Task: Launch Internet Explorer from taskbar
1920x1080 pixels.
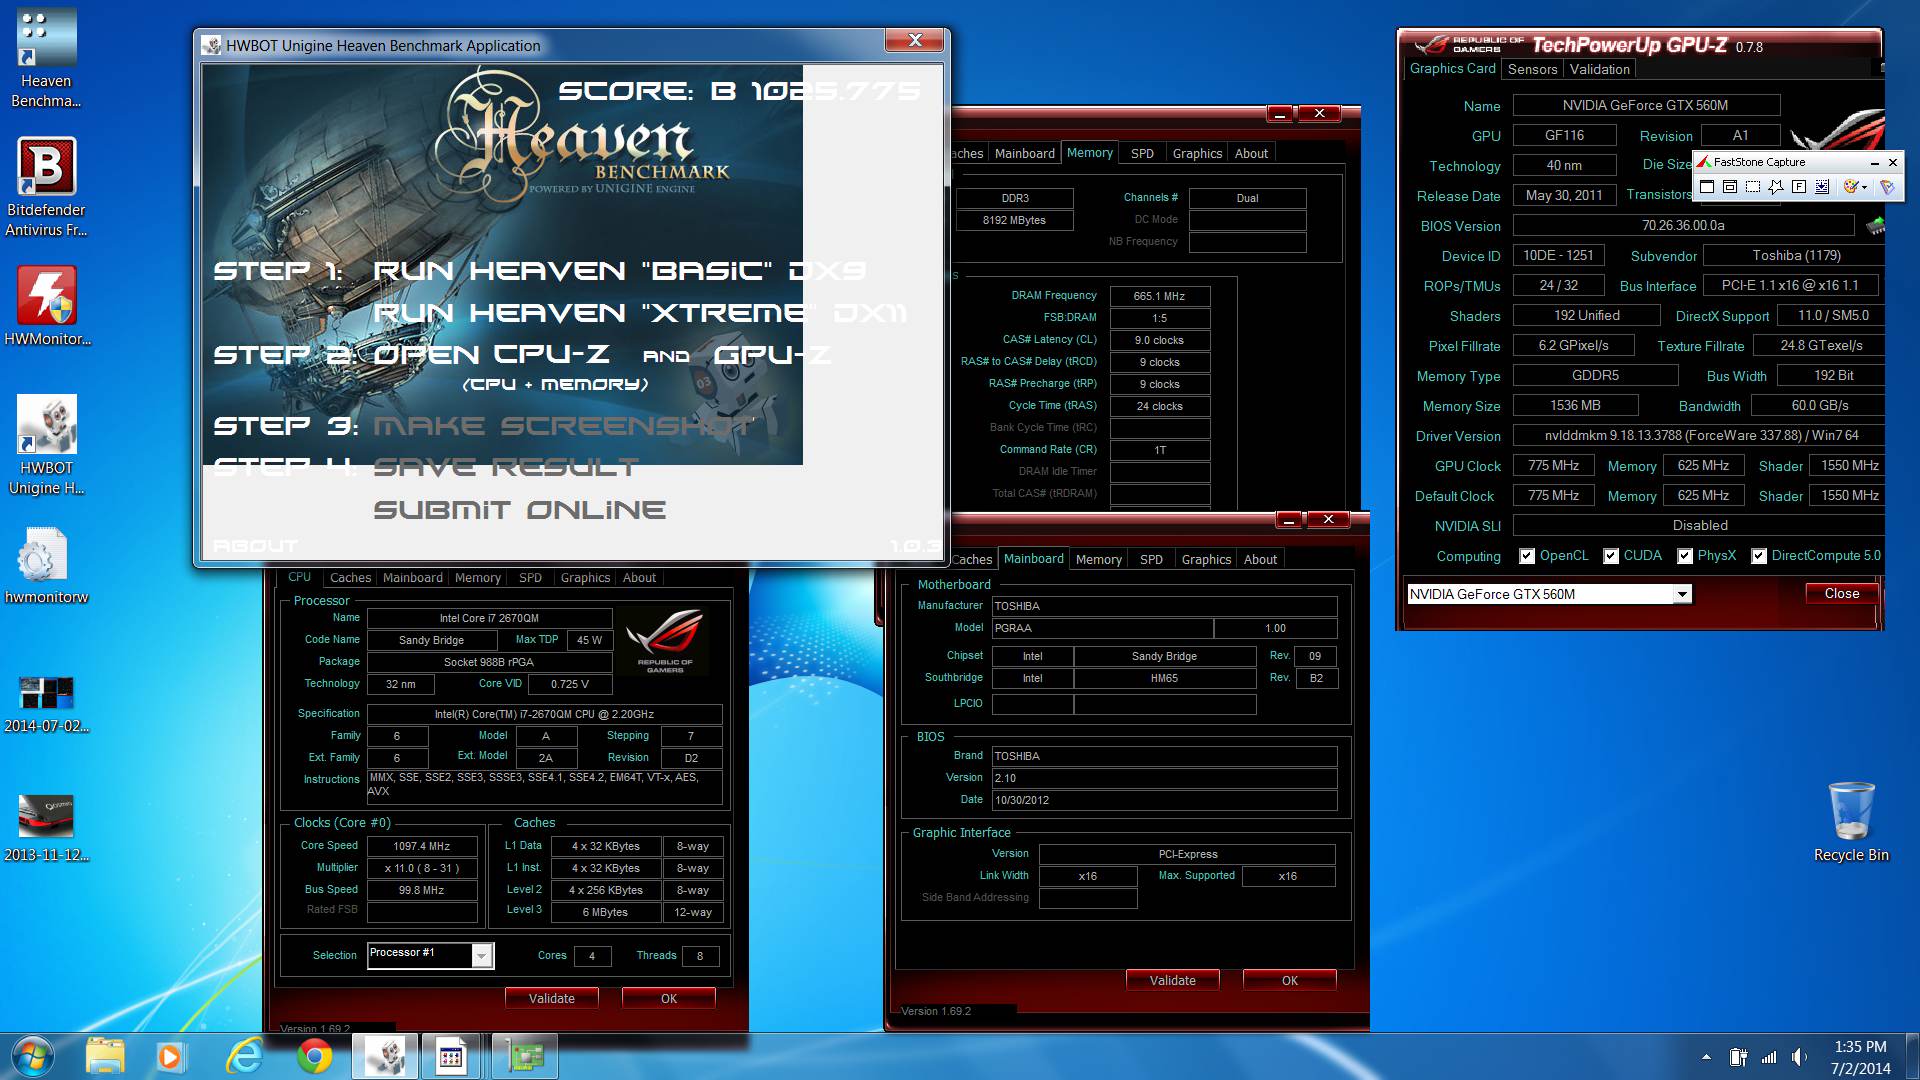Action: 244,1057
